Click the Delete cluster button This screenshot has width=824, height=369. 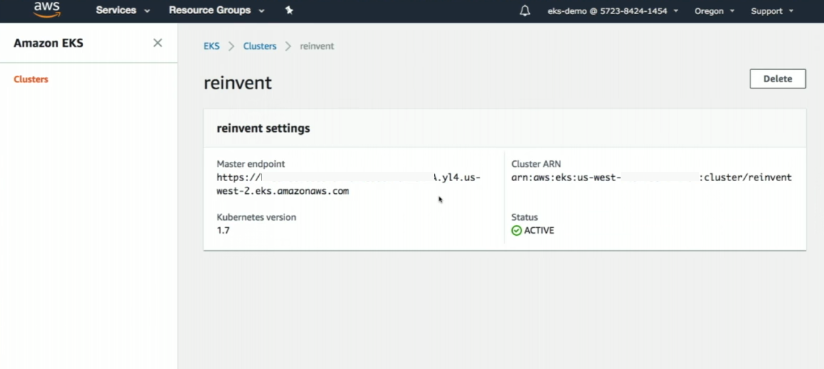pos(778,79)
